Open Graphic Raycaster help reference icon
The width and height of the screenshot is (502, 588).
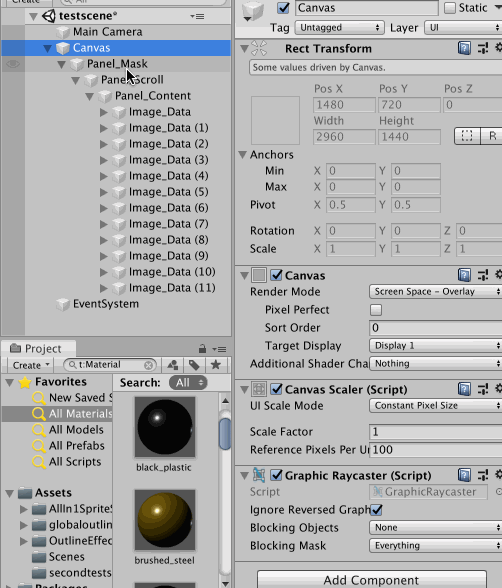(x=464, y=476)
